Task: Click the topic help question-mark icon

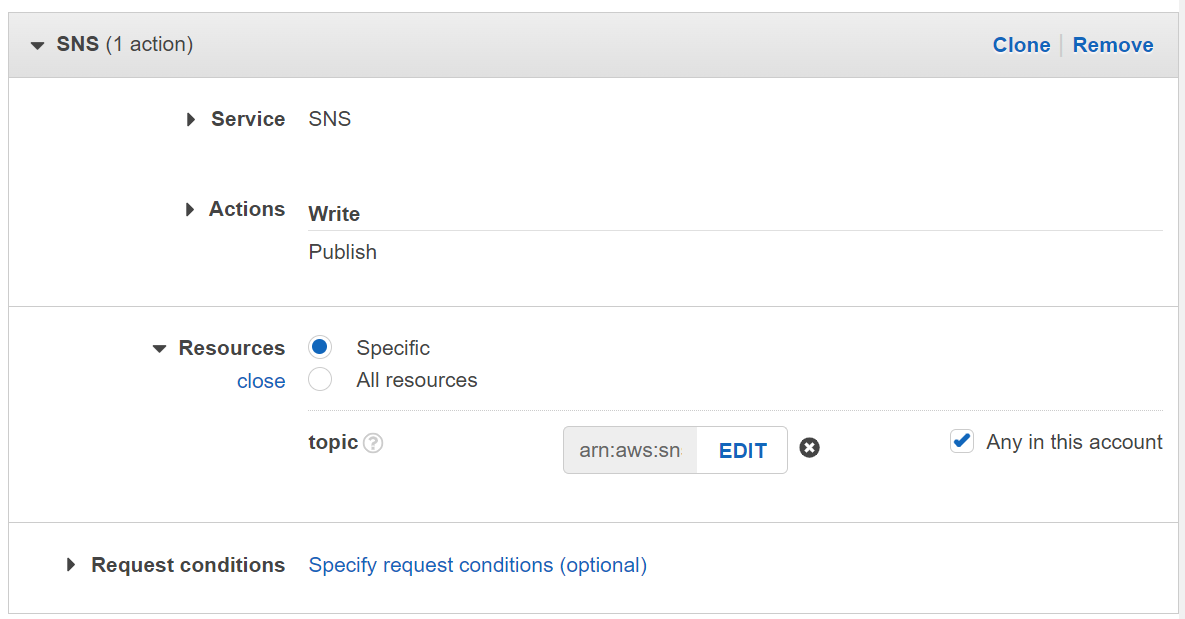Action: click(373, 443)
